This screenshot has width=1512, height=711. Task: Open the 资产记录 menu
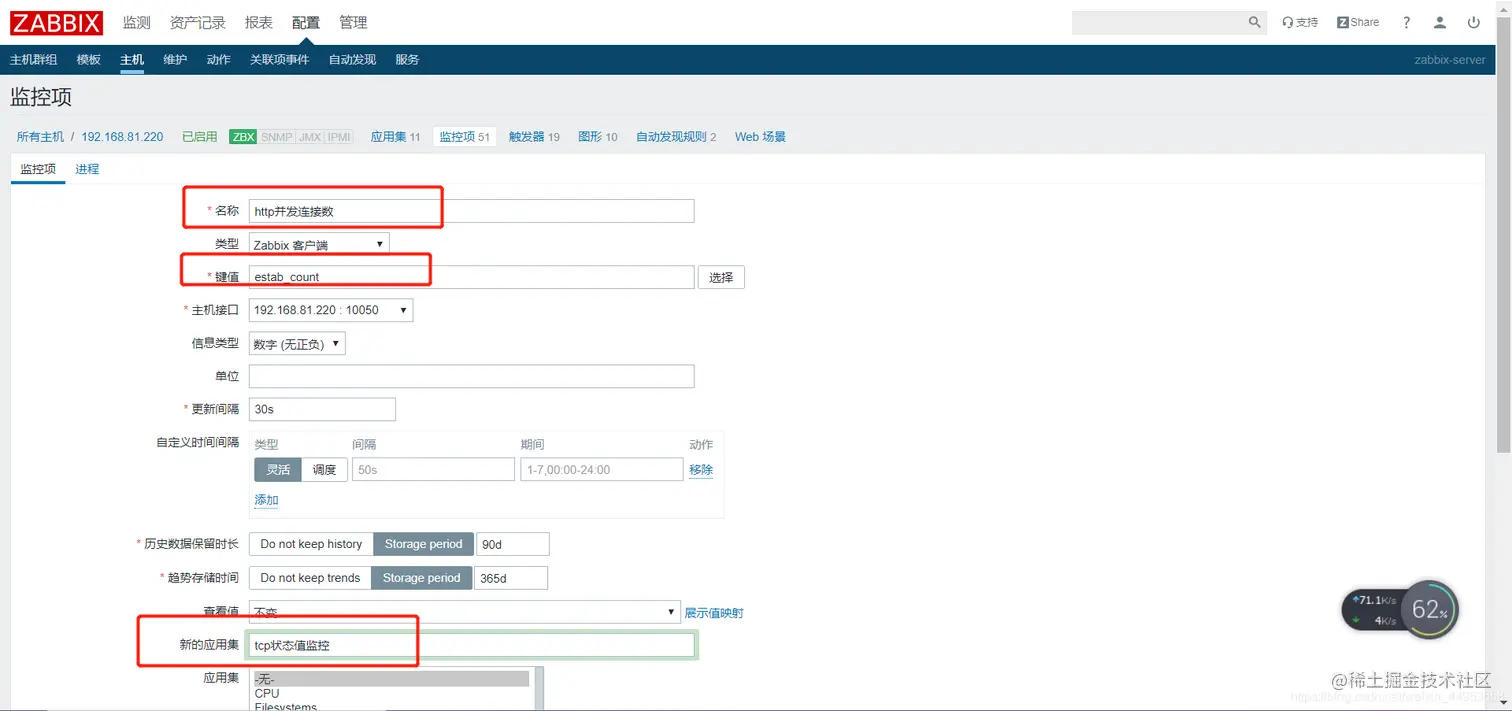[198, 22]
